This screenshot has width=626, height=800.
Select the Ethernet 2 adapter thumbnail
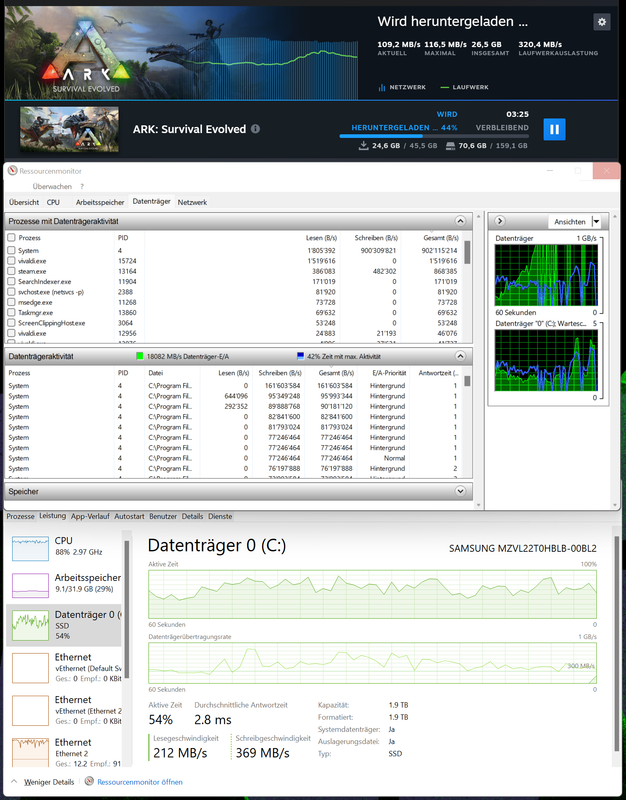pos(31,752)
